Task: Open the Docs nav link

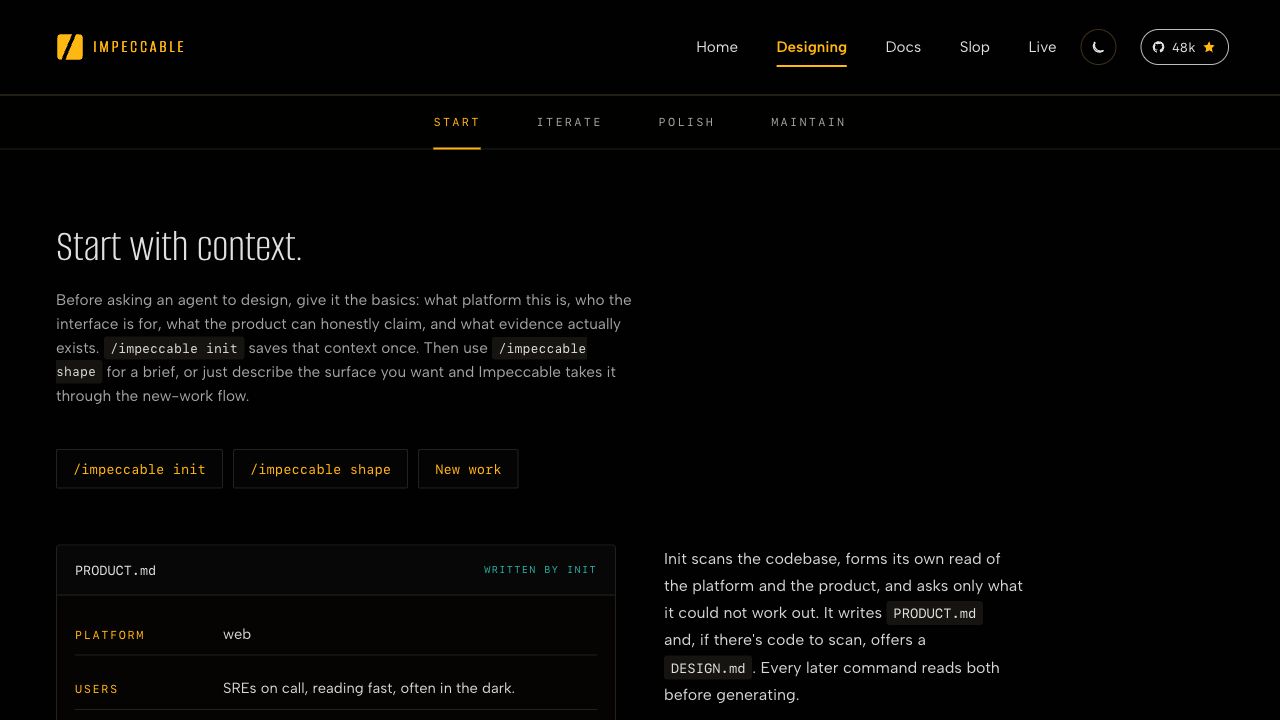Action: click(x=903, y=47)
